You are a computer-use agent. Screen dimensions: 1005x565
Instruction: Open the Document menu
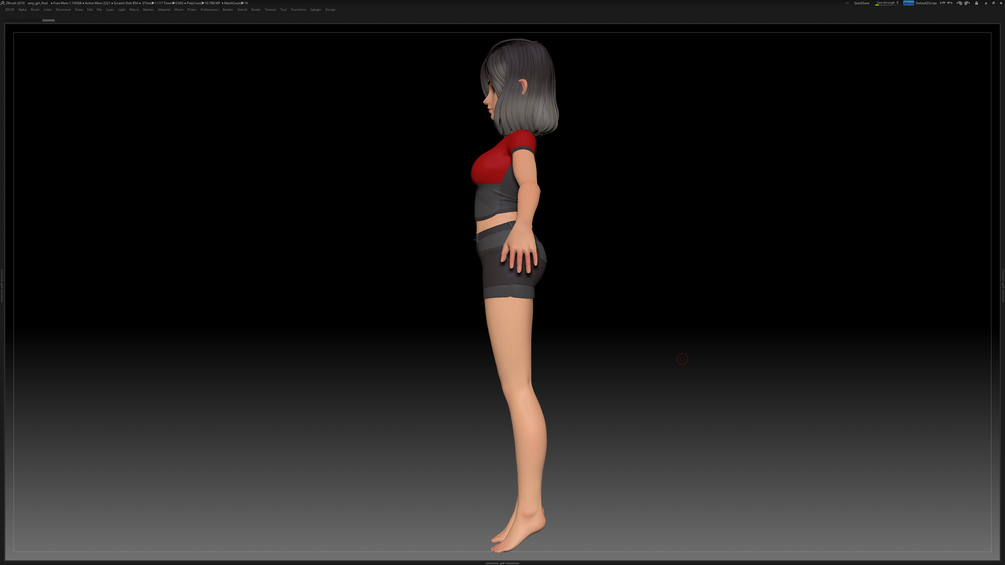pyautogui.click(x=63, y=10)
